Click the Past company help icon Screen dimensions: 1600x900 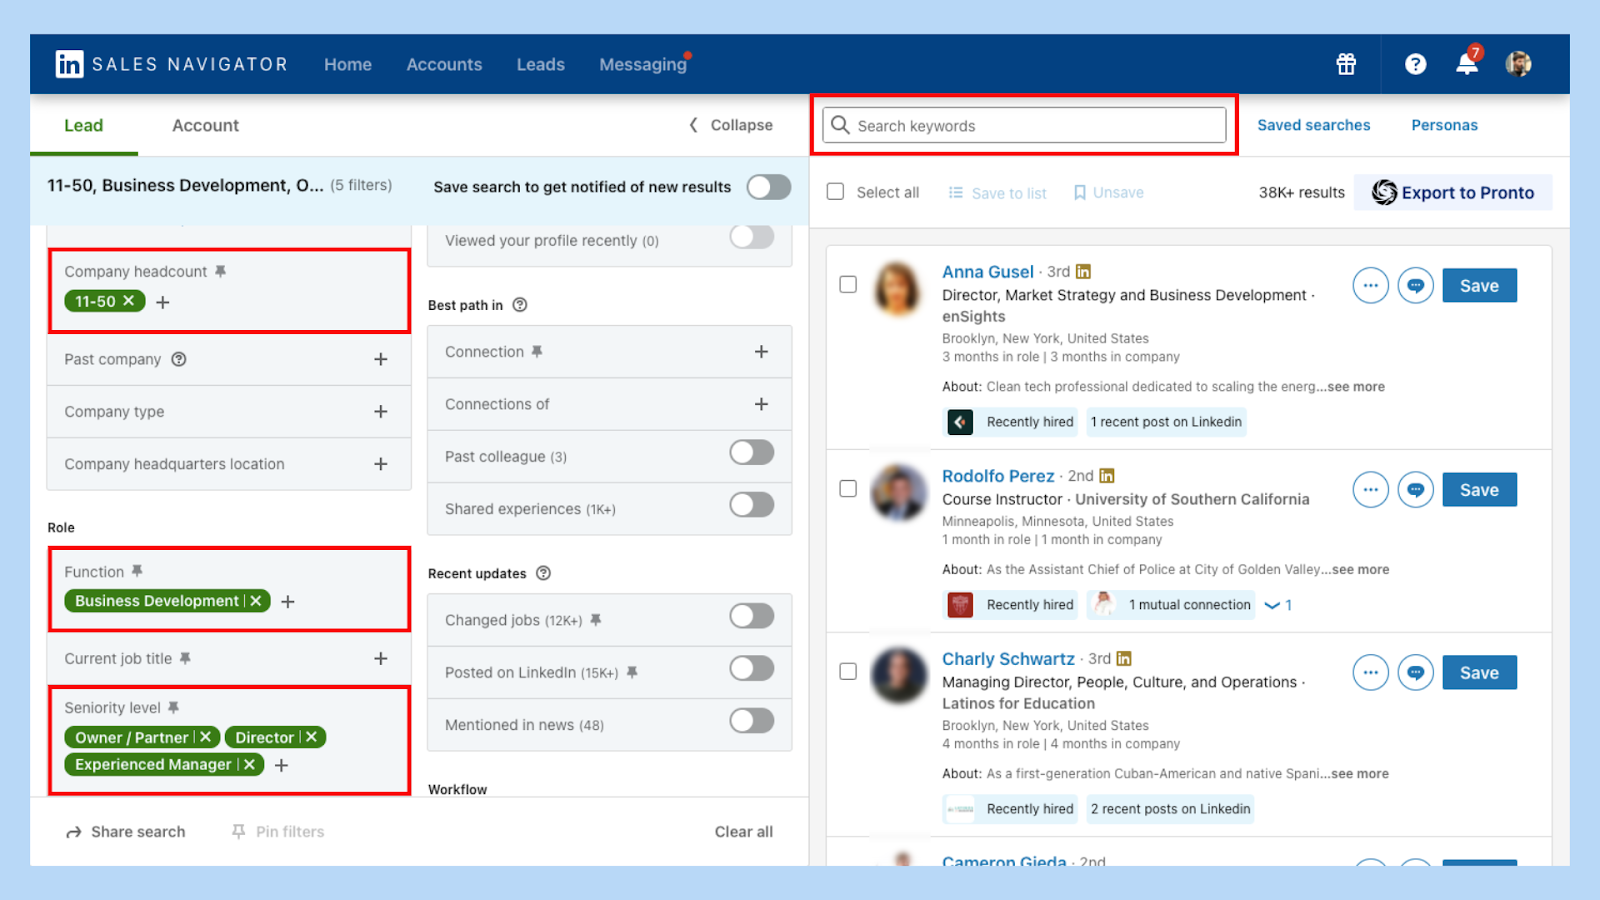(x=179, y=359)
